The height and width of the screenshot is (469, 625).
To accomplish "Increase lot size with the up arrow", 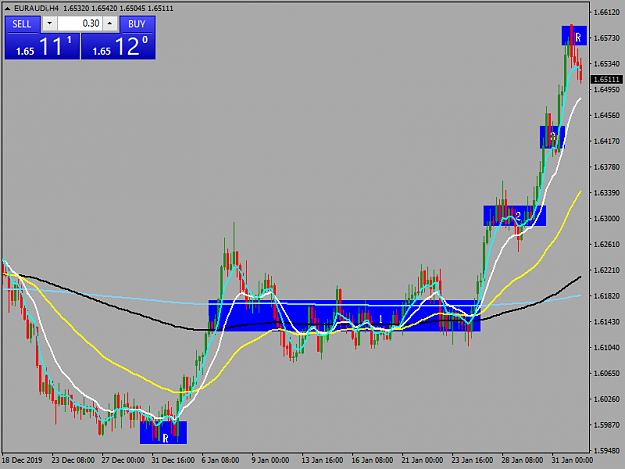I will [x=110, y=24].
